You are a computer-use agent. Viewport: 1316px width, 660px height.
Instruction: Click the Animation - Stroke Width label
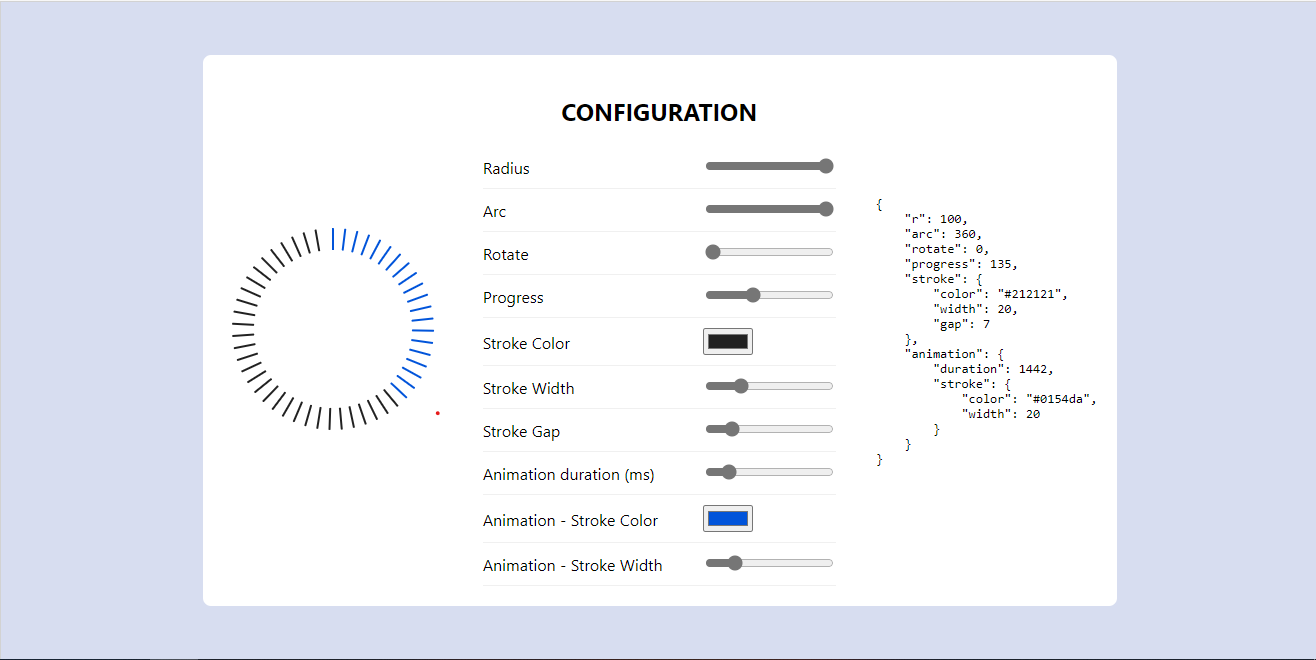click(573, 565)
